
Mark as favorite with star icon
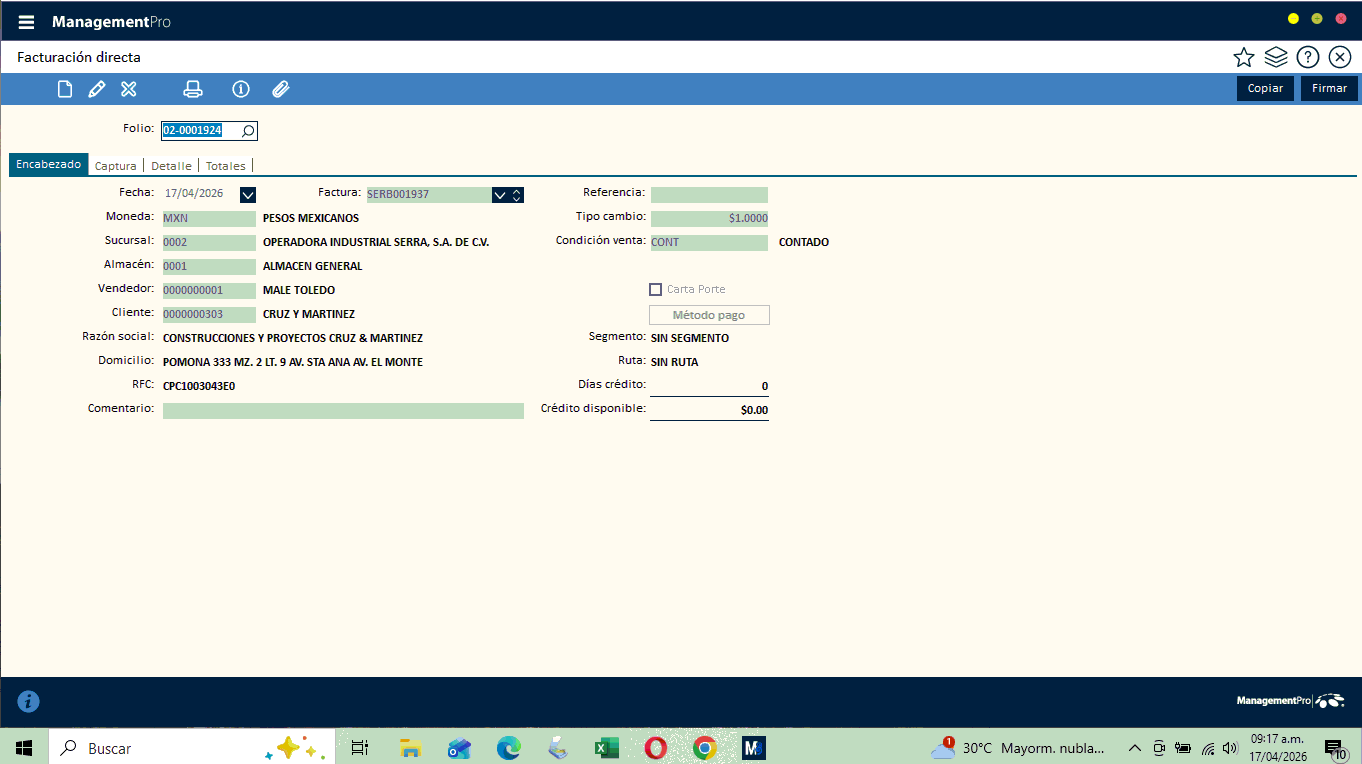pos(1243,57)
